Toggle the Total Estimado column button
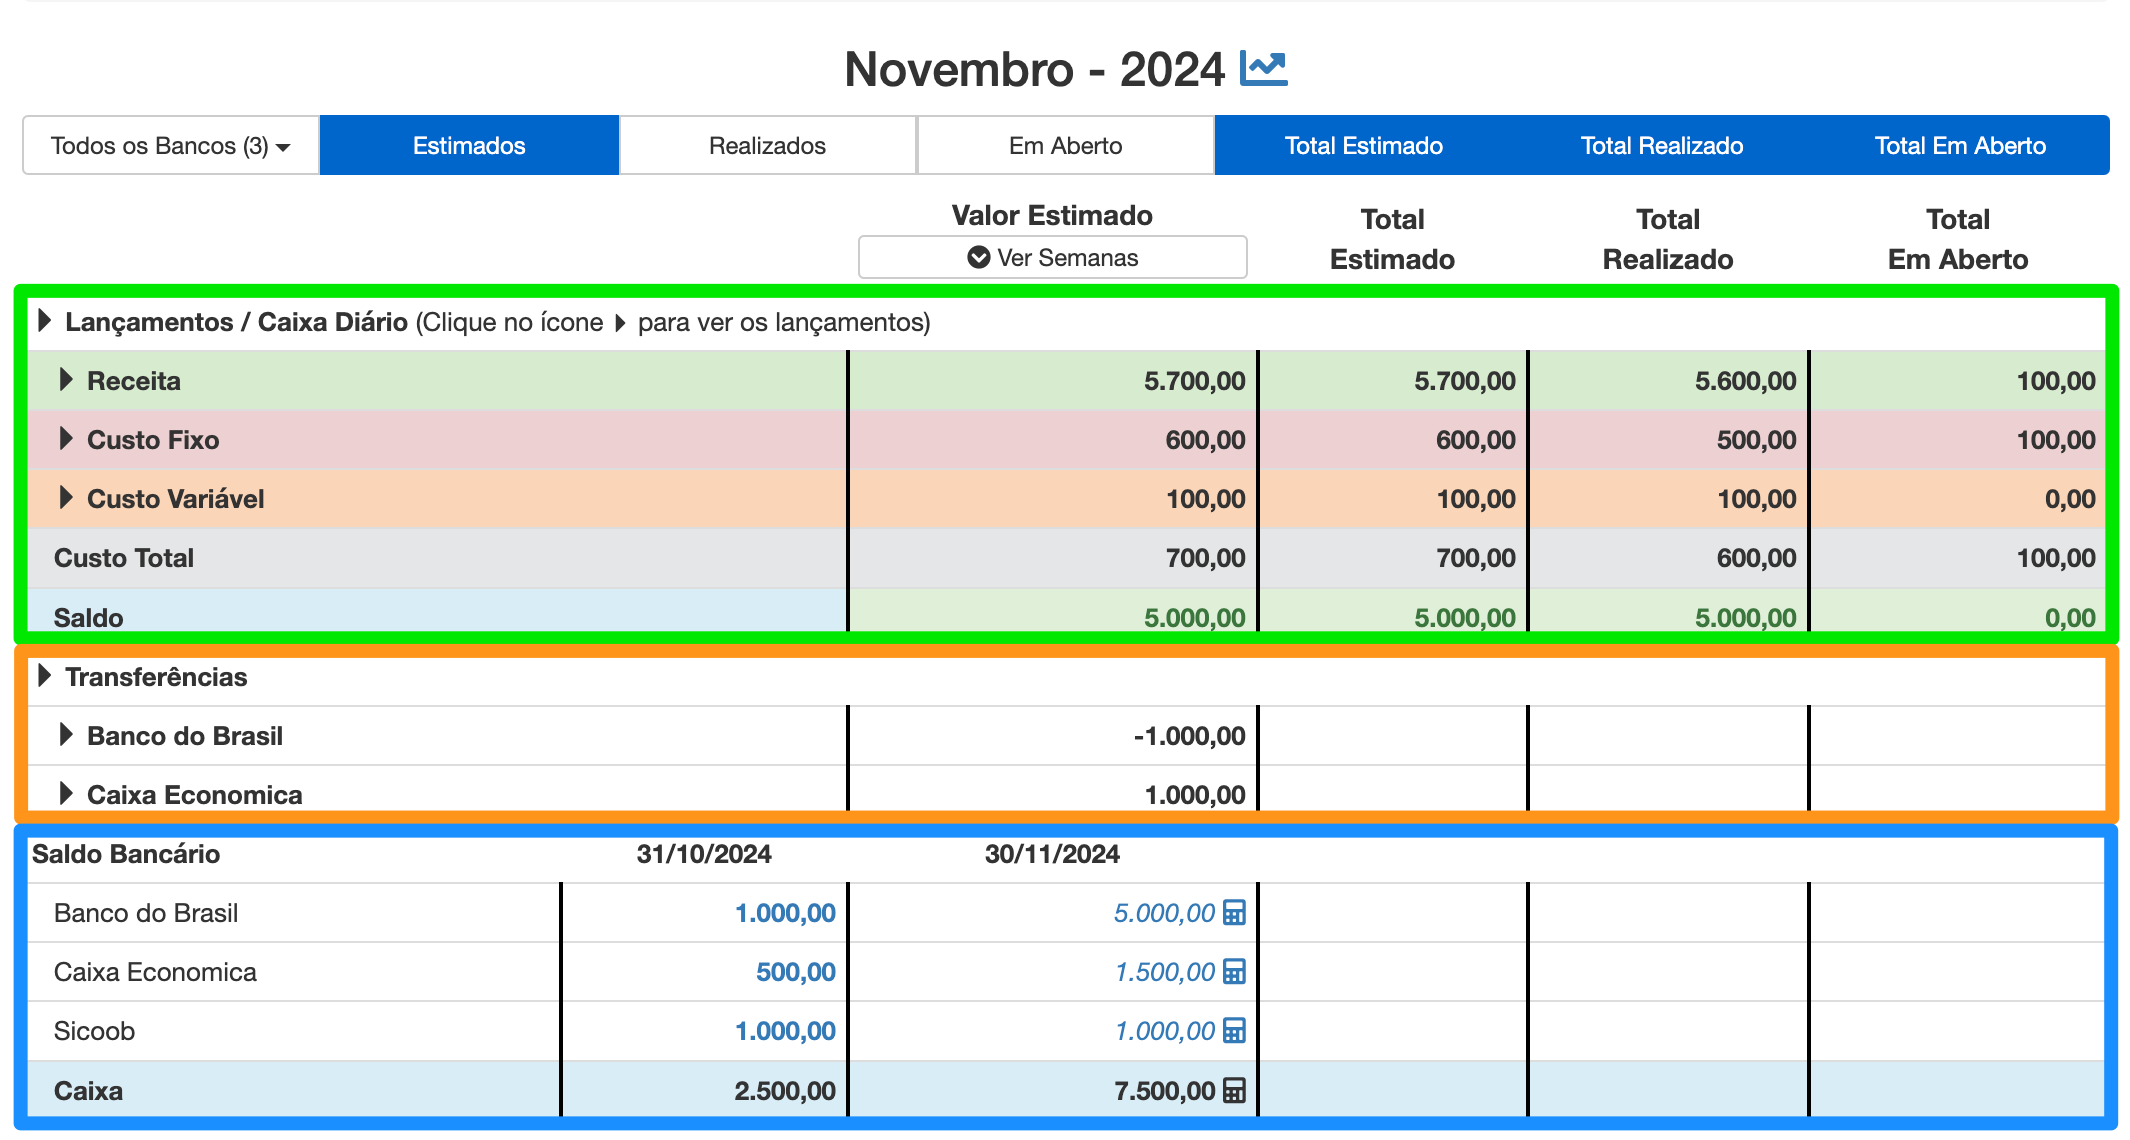 [x=1363, y=145]
